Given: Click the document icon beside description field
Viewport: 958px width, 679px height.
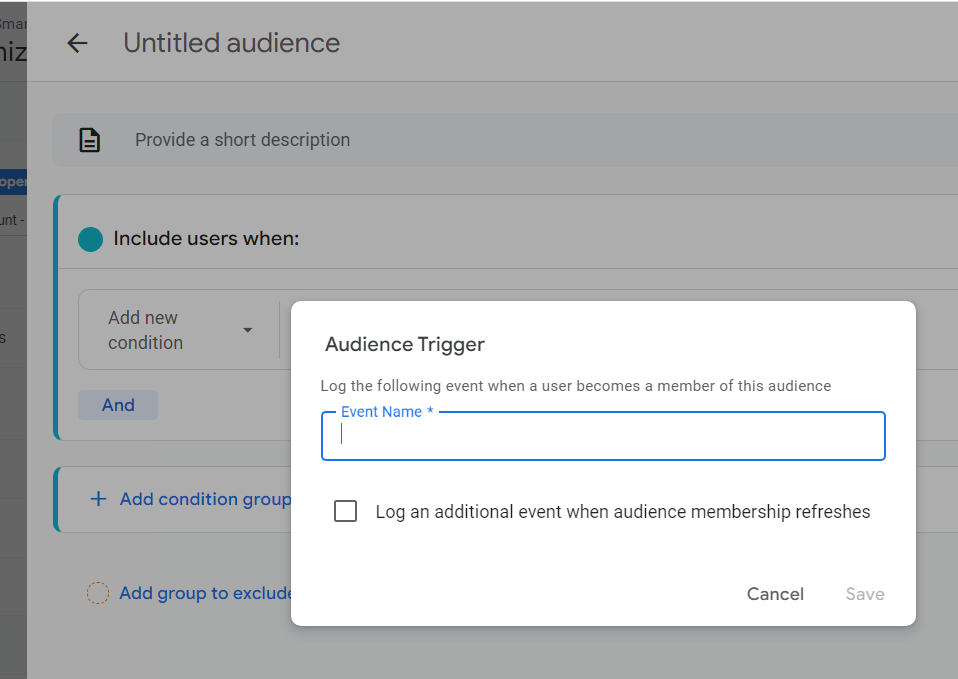Looking at the screenshot, I should click(x=89, y=140).
